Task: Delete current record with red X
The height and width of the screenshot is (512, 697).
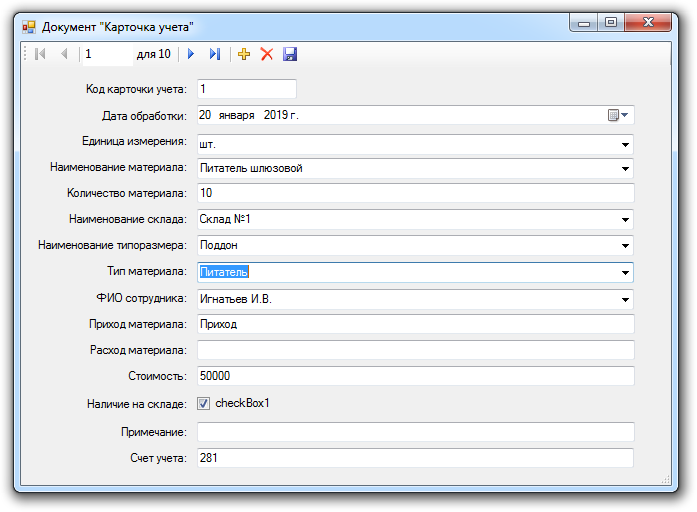Action: click(267, 54)
